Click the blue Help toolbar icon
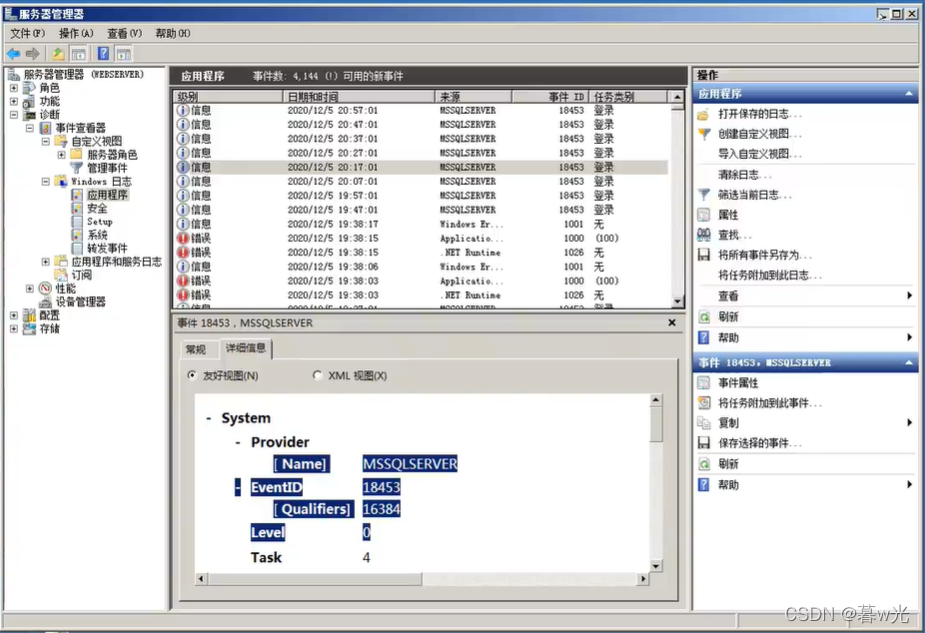This screenshot has width=925, height=633. pyautogui.click(x=103, y=54)
